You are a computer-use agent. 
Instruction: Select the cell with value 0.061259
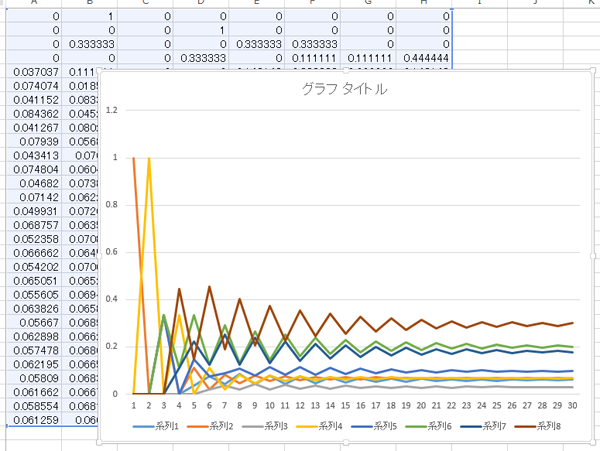[34, 420]
